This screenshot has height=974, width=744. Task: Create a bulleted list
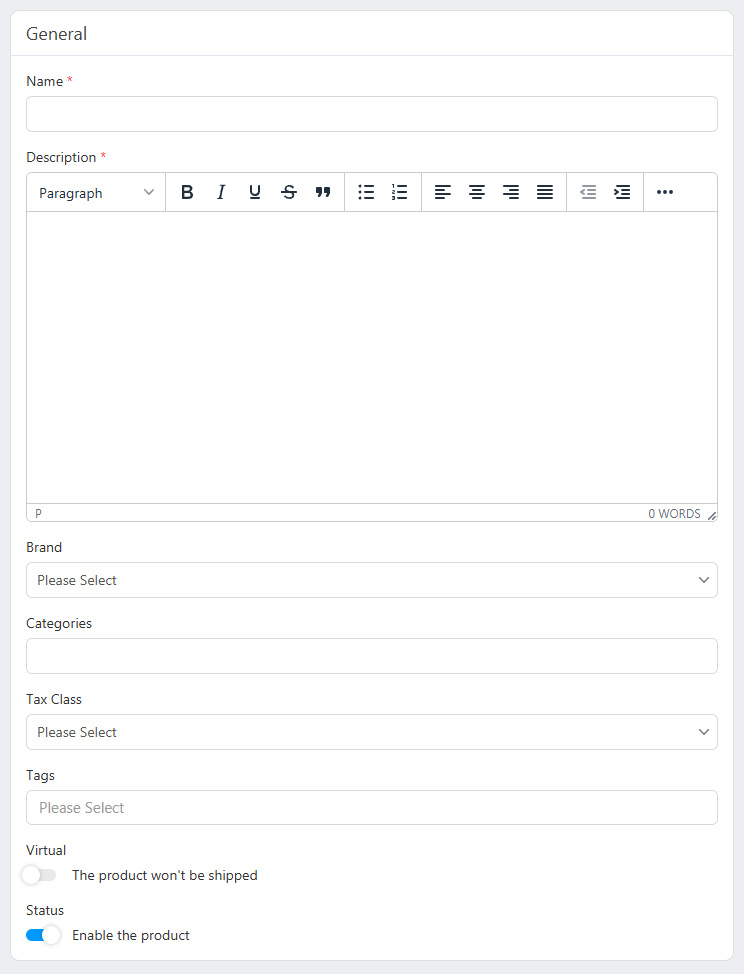(366, 192)
